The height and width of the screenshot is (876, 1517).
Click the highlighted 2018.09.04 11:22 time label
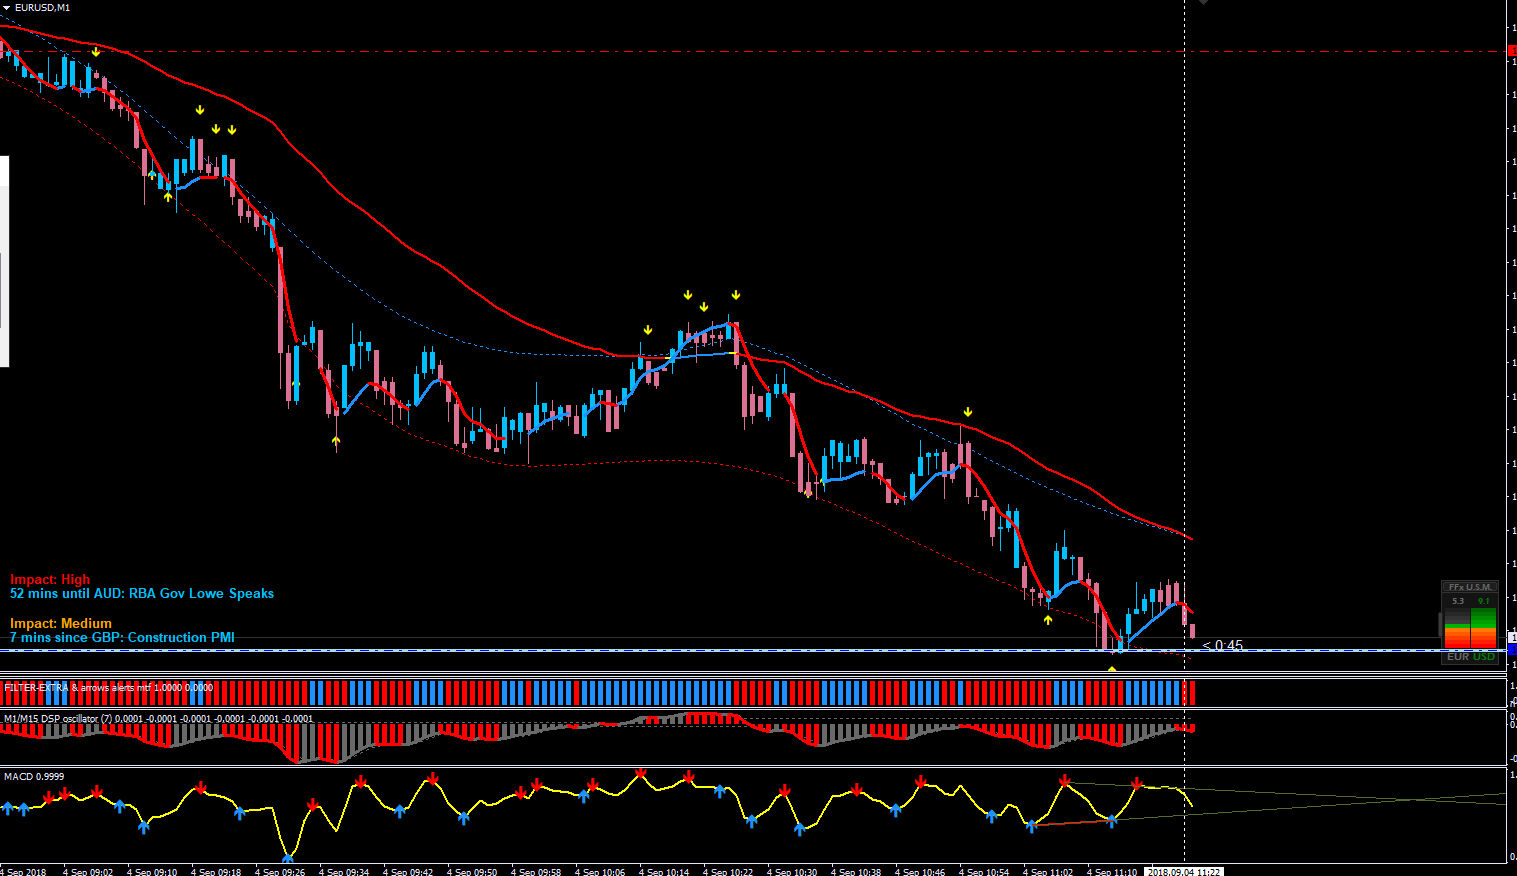click(x=1184, y=871)
